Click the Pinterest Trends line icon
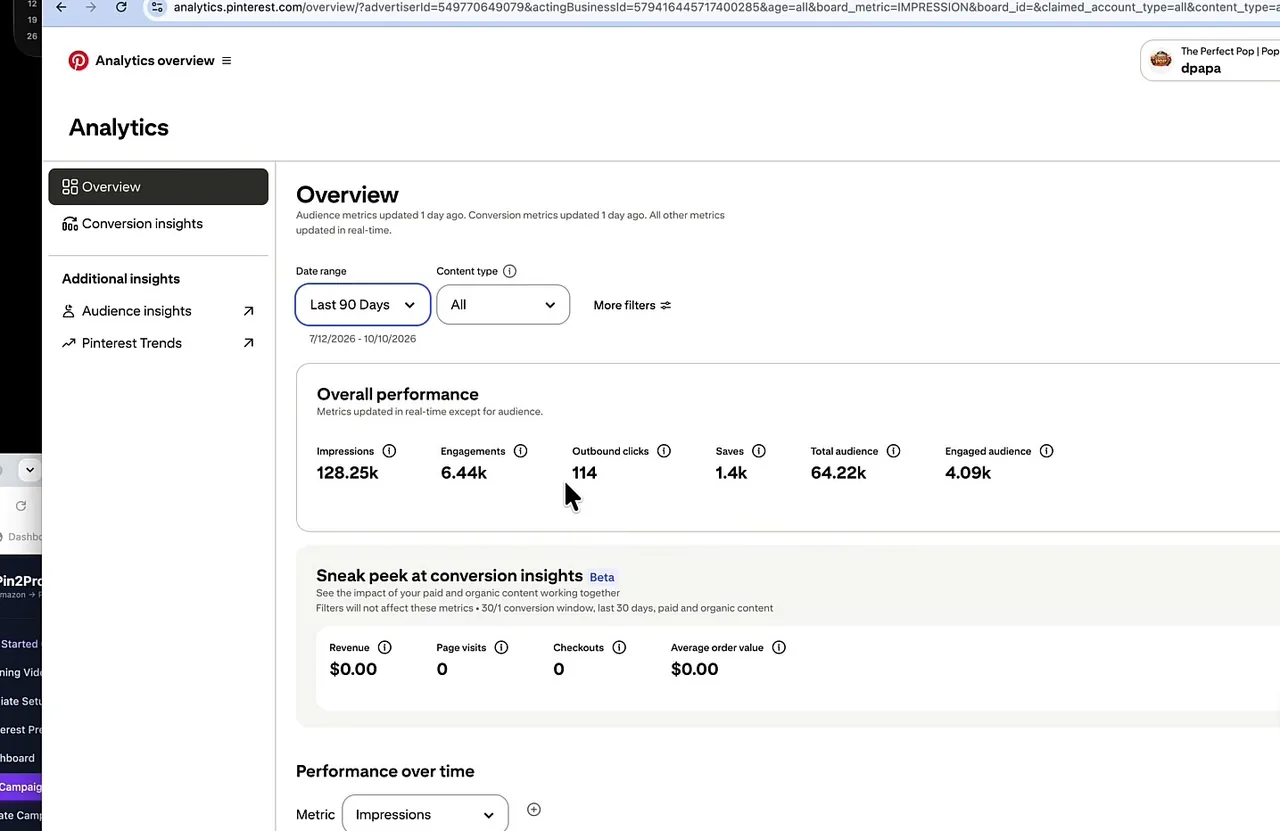 tap(69, 343)
